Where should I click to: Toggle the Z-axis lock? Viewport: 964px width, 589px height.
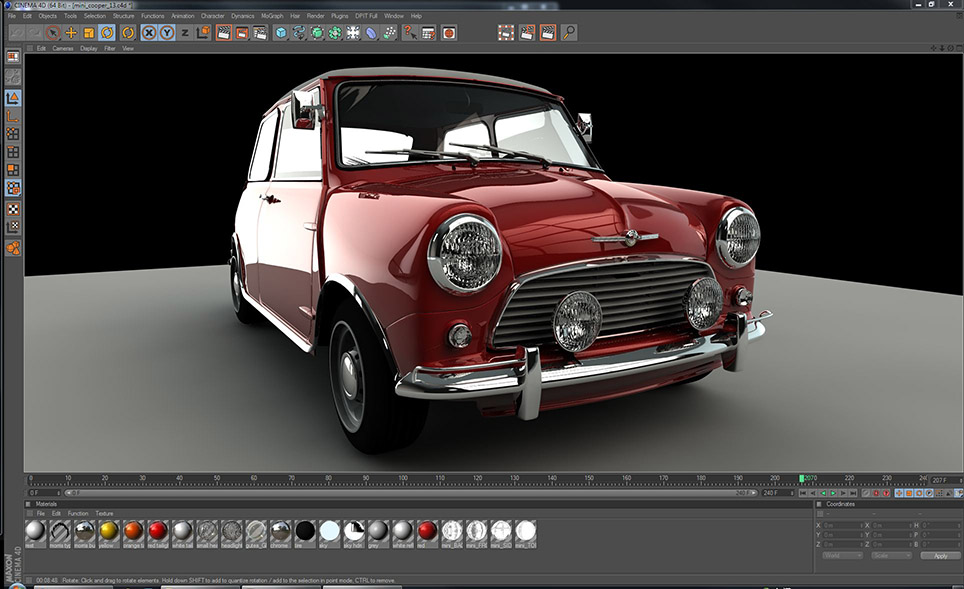point(184,32)
